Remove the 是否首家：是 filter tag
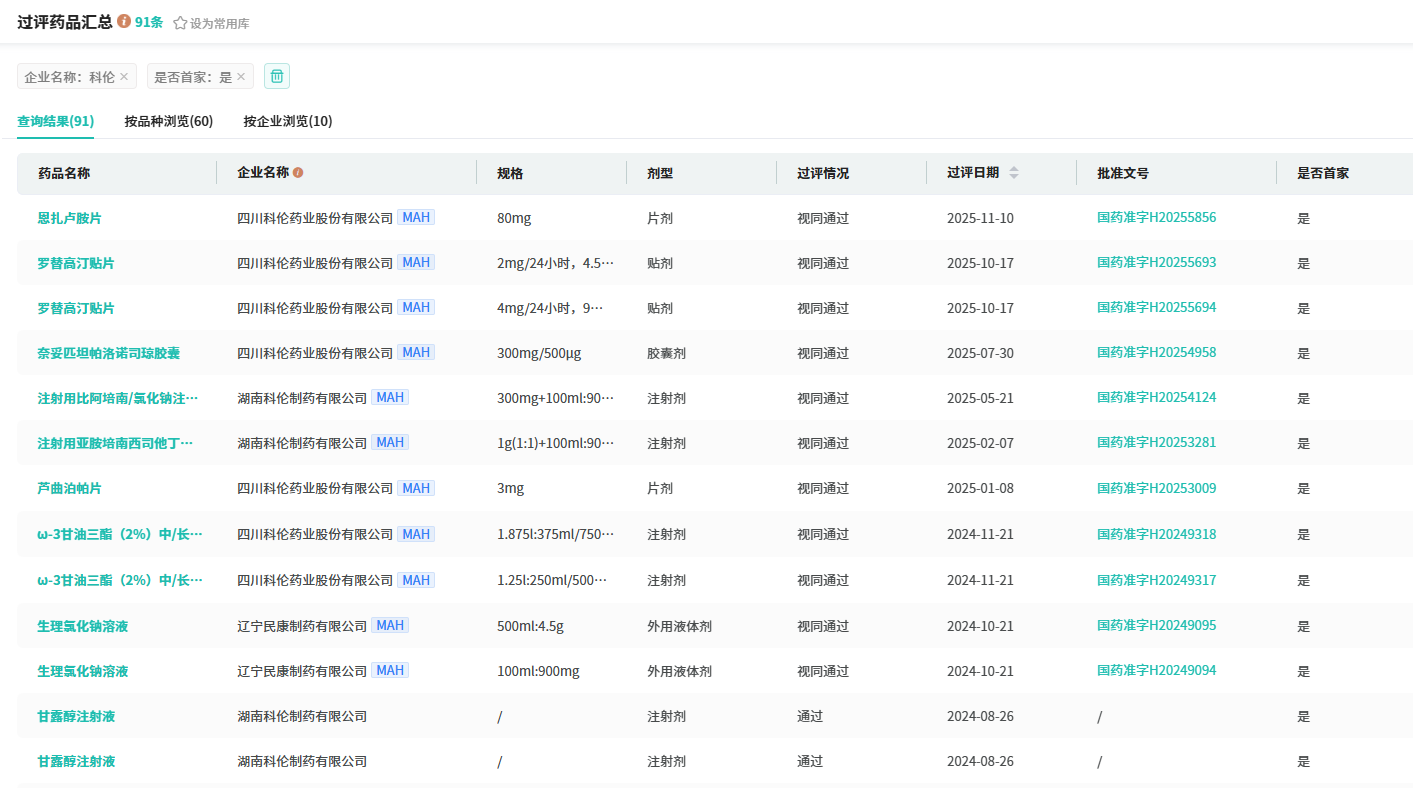Screen dimensions: 1413x788 pos(241,77)
